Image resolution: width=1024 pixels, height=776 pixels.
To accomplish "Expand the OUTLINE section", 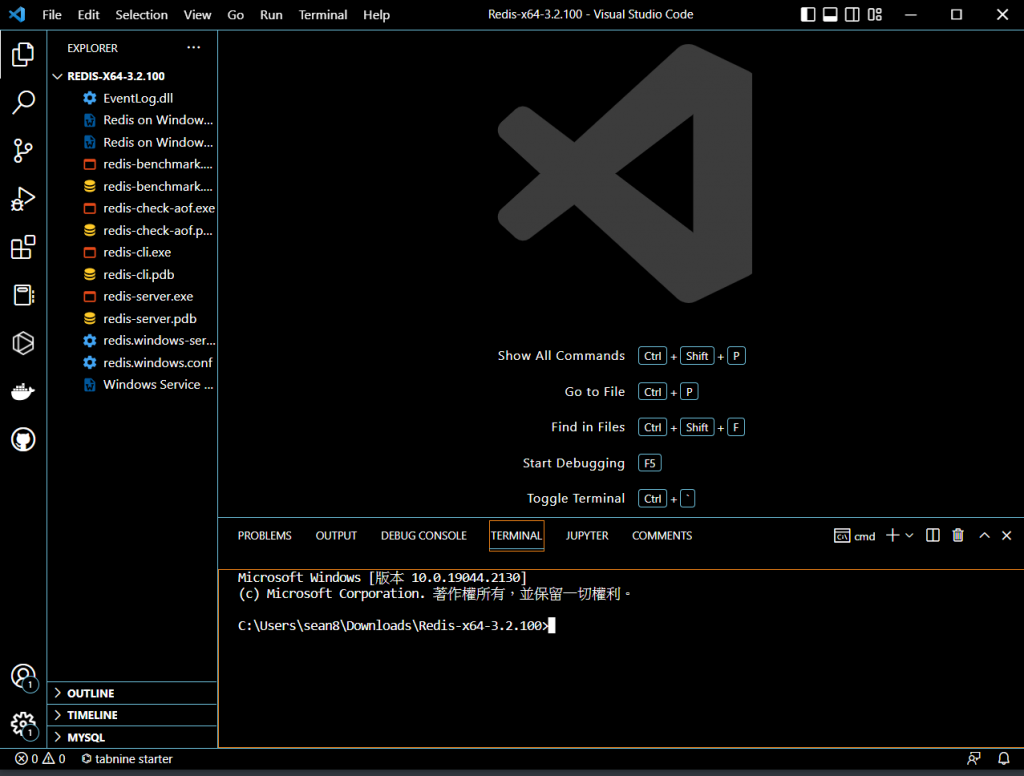I will [133, 693].
